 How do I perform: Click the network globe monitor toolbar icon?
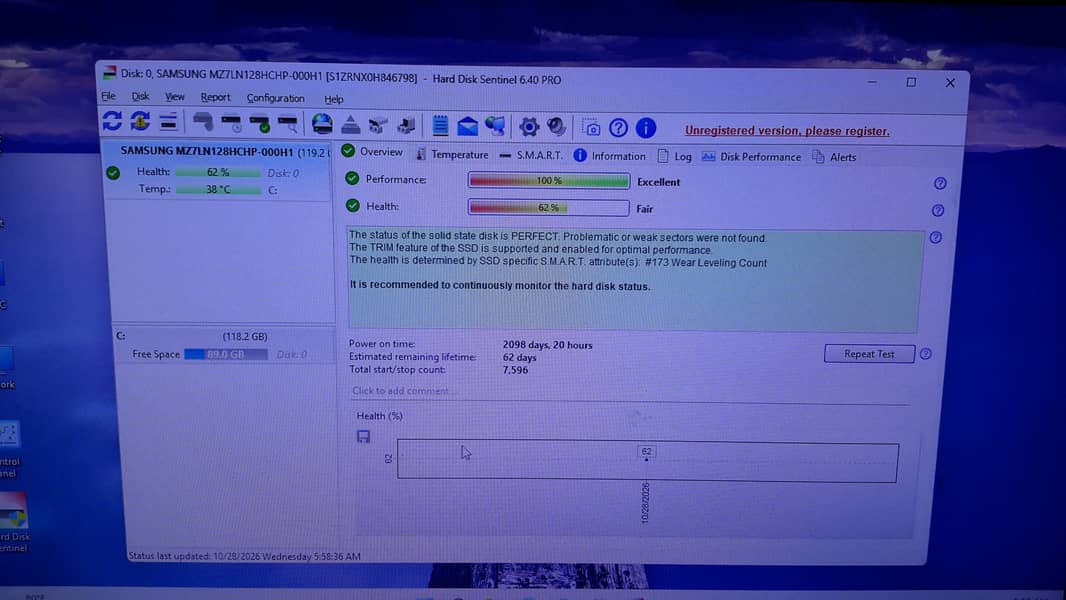(x=495, y=126)
